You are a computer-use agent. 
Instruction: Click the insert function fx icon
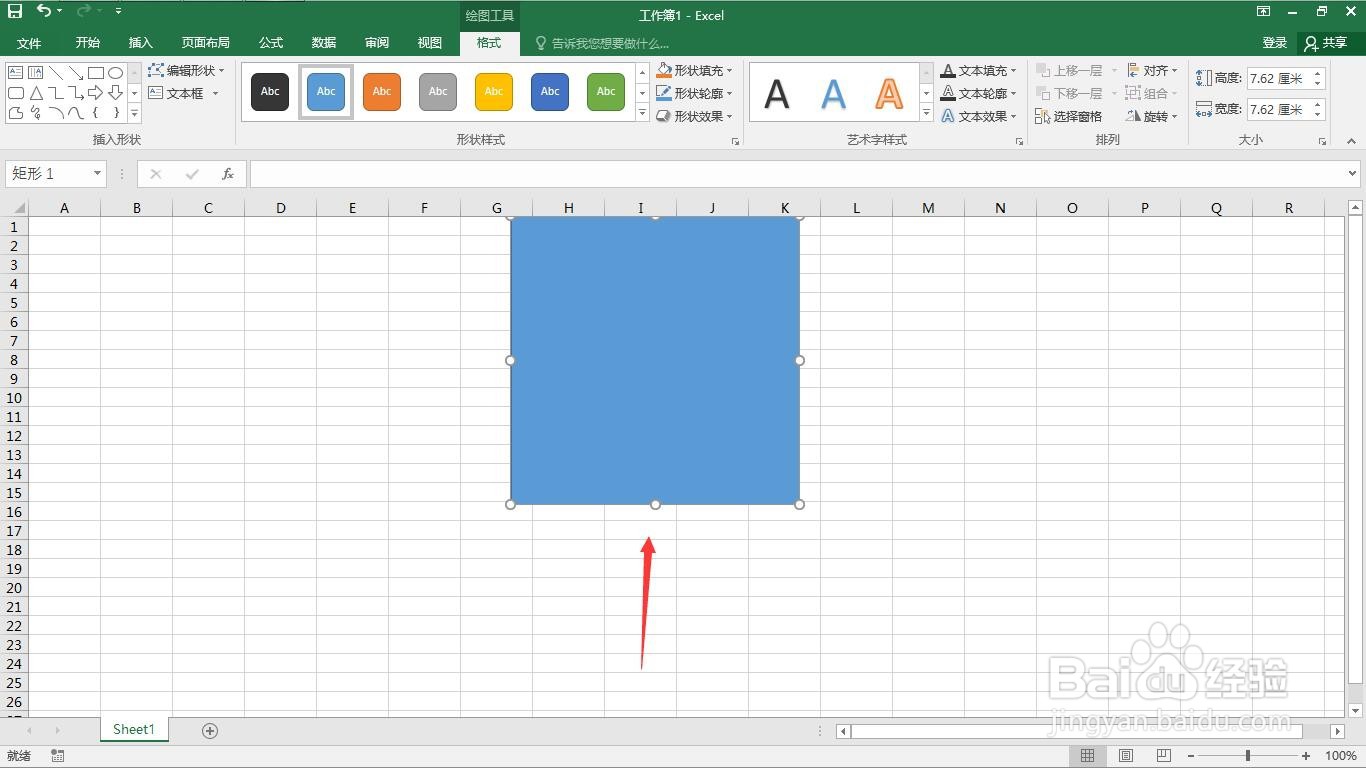pyautogui.click(x=228, y=174)
